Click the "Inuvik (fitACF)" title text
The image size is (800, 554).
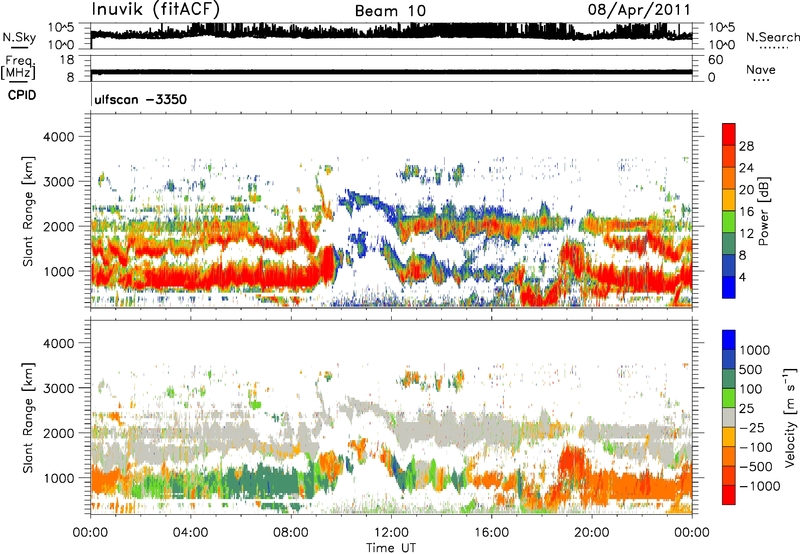tap(156, 10)
